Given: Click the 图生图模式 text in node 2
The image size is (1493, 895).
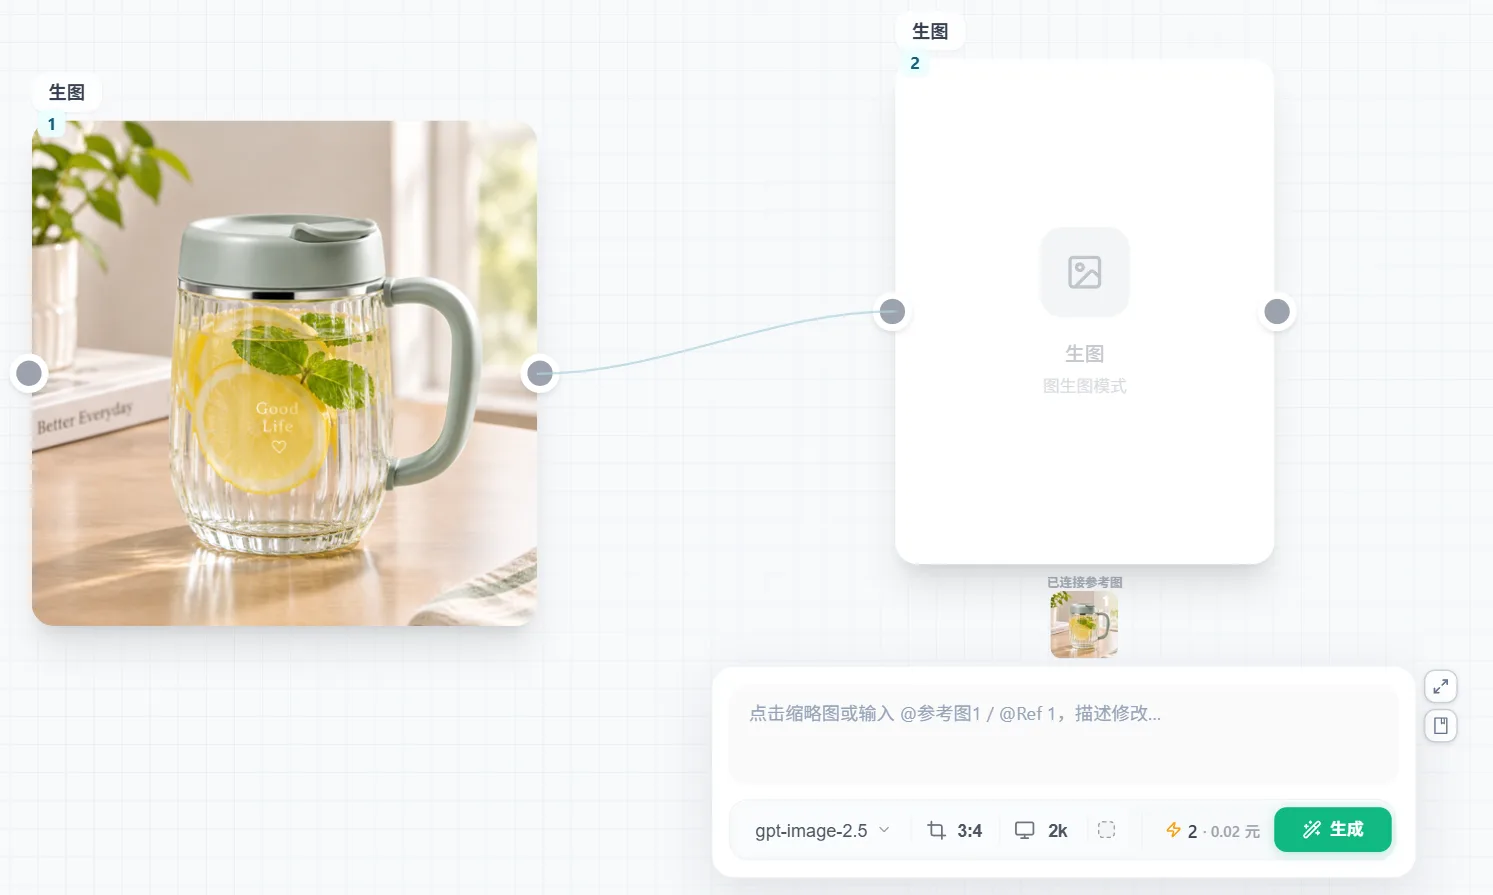Looking at the screenshot, I should point(1085,386).
